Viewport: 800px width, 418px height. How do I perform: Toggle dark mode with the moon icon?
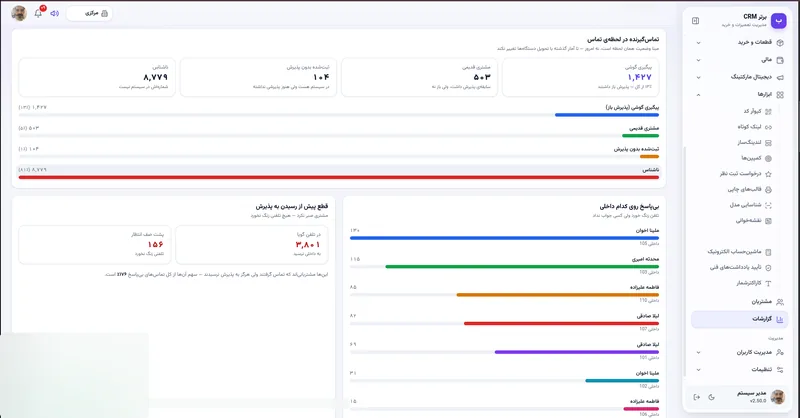click(x=712, y=397)
